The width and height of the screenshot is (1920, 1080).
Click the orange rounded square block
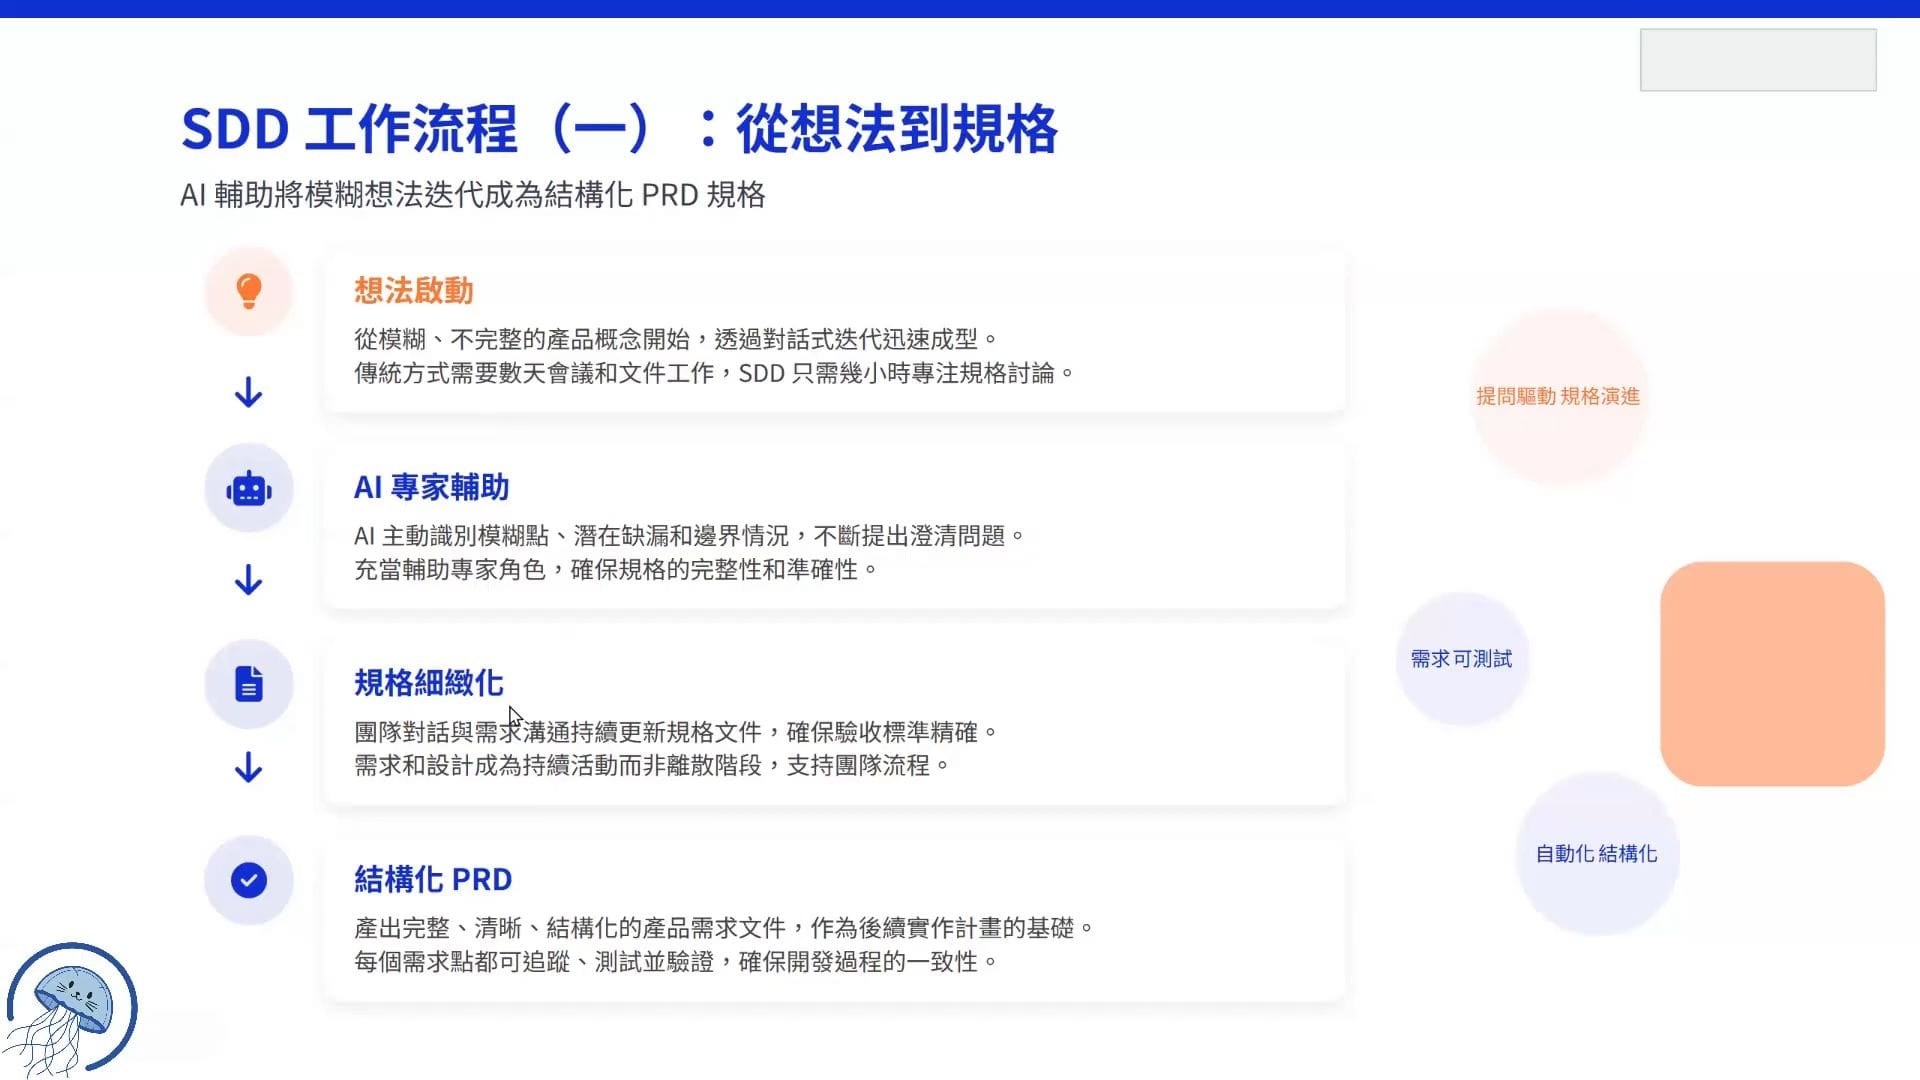click(1772, 673)
